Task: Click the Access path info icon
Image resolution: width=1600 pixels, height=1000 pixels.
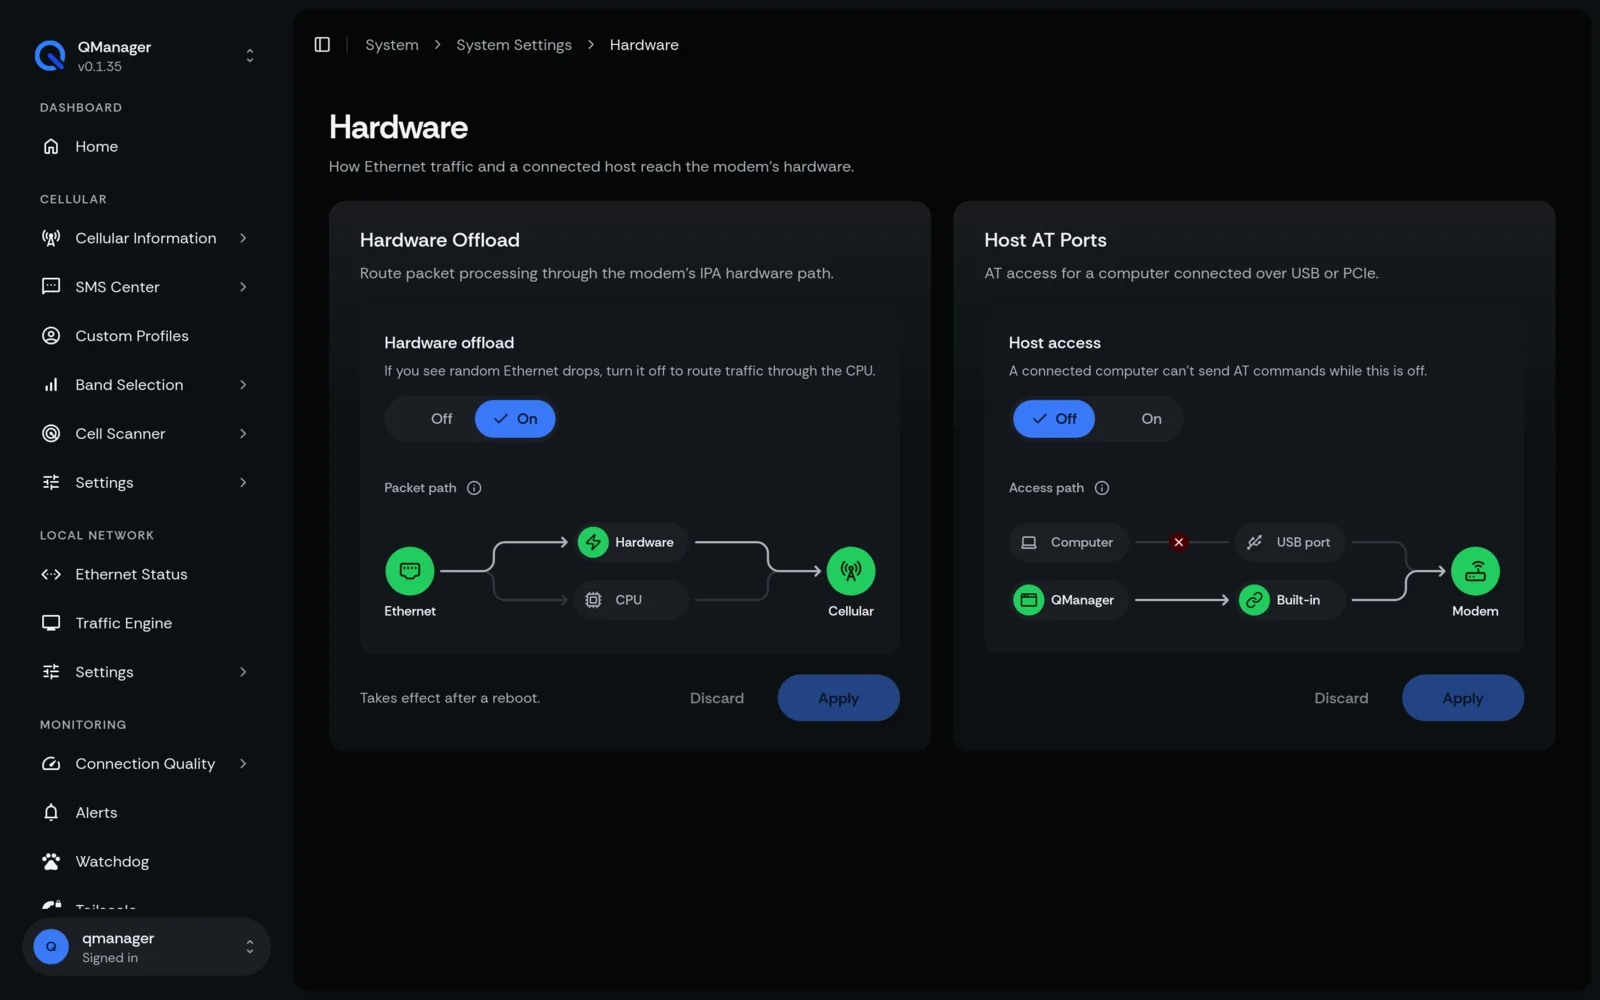Action: click(x=1102, y=488)
